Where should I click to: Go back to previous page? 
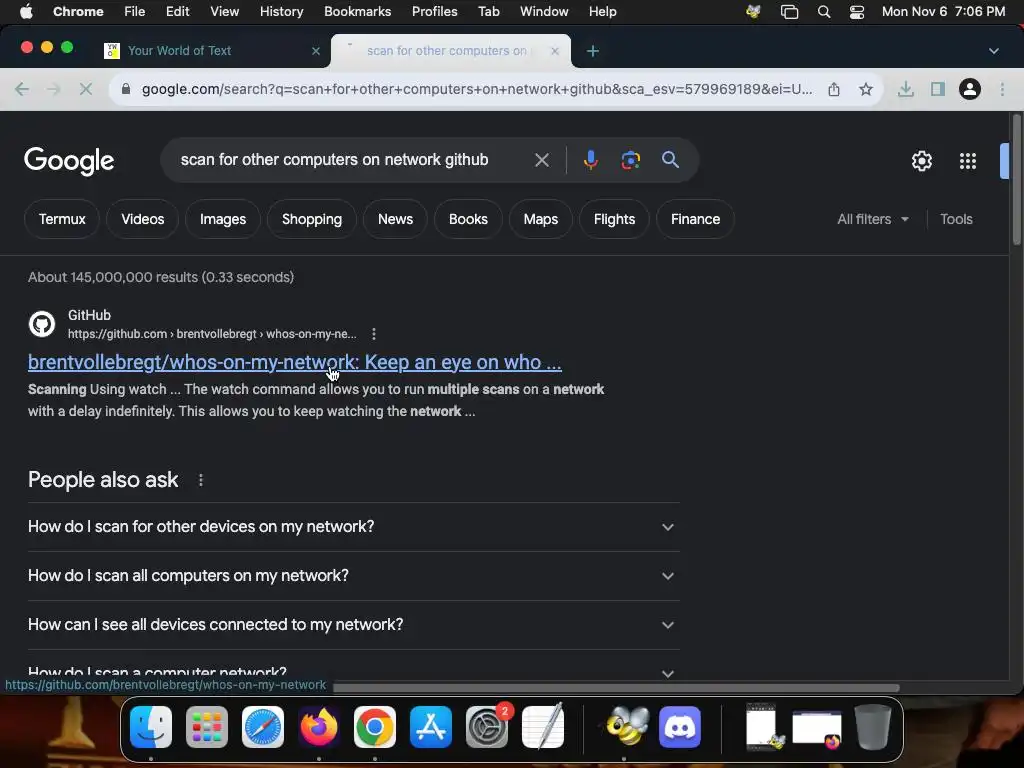(22, 89)
